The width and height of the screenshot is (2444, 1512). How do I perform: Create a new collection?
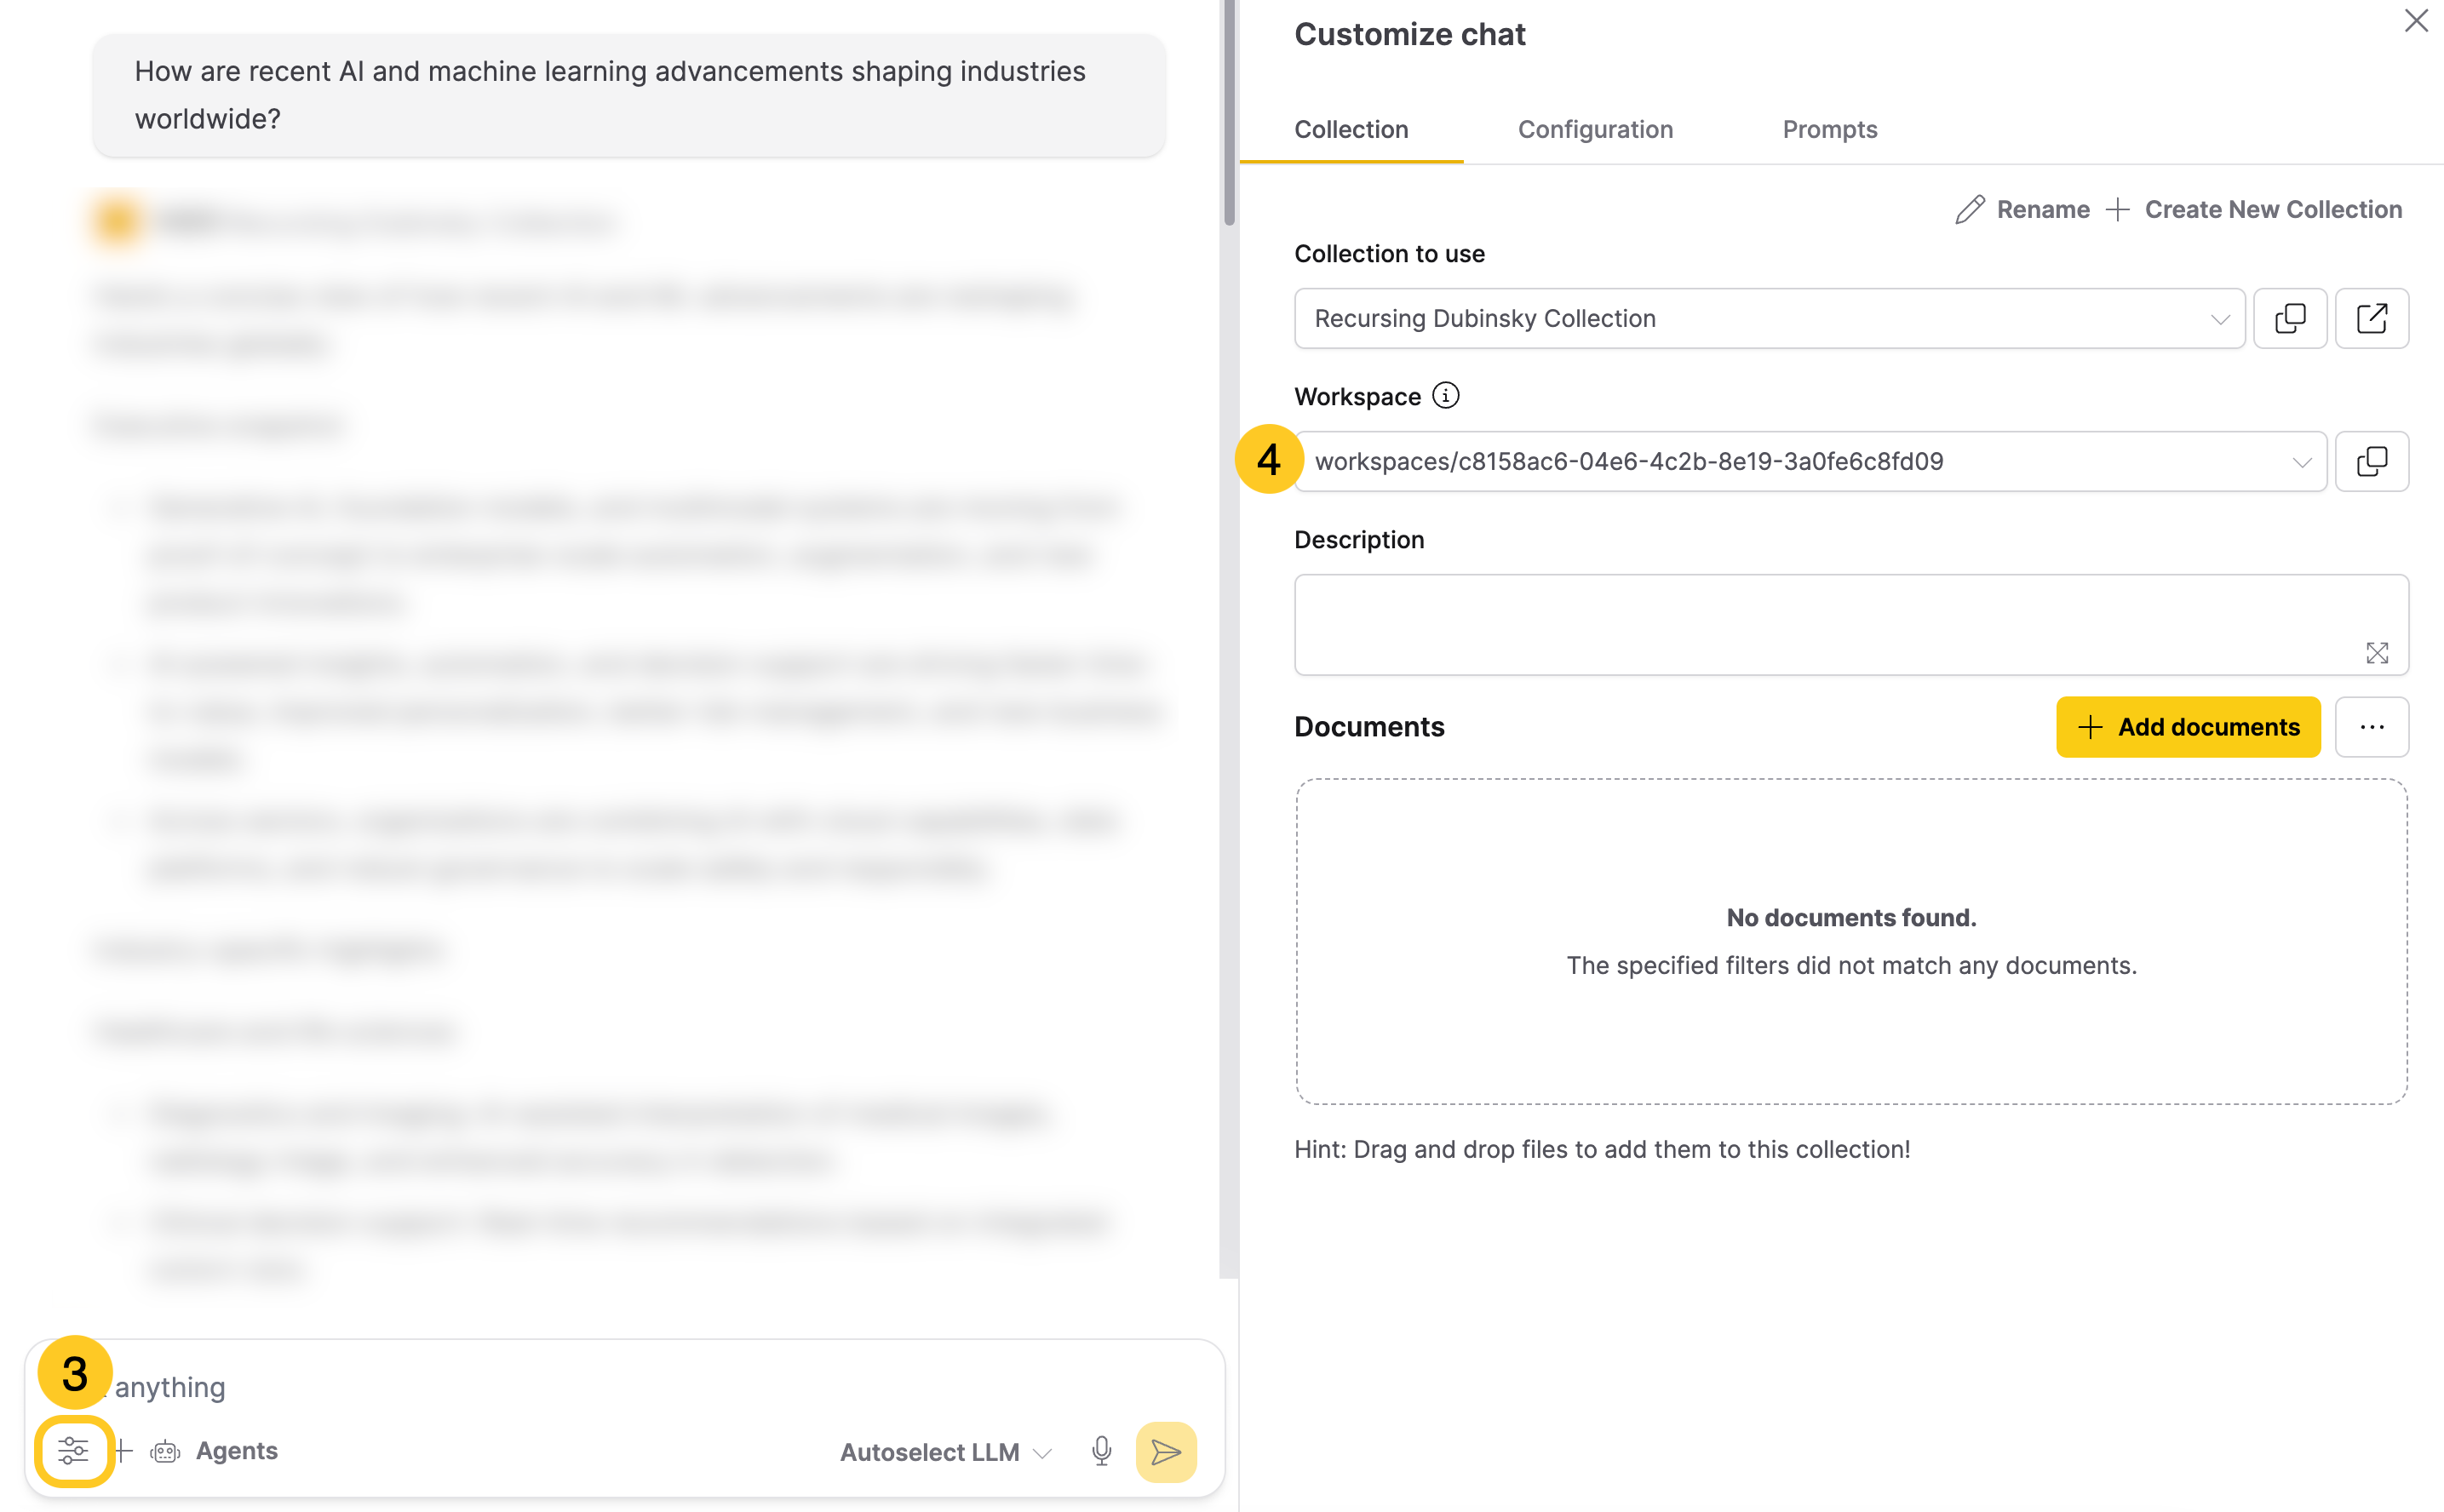[2273, 209]
